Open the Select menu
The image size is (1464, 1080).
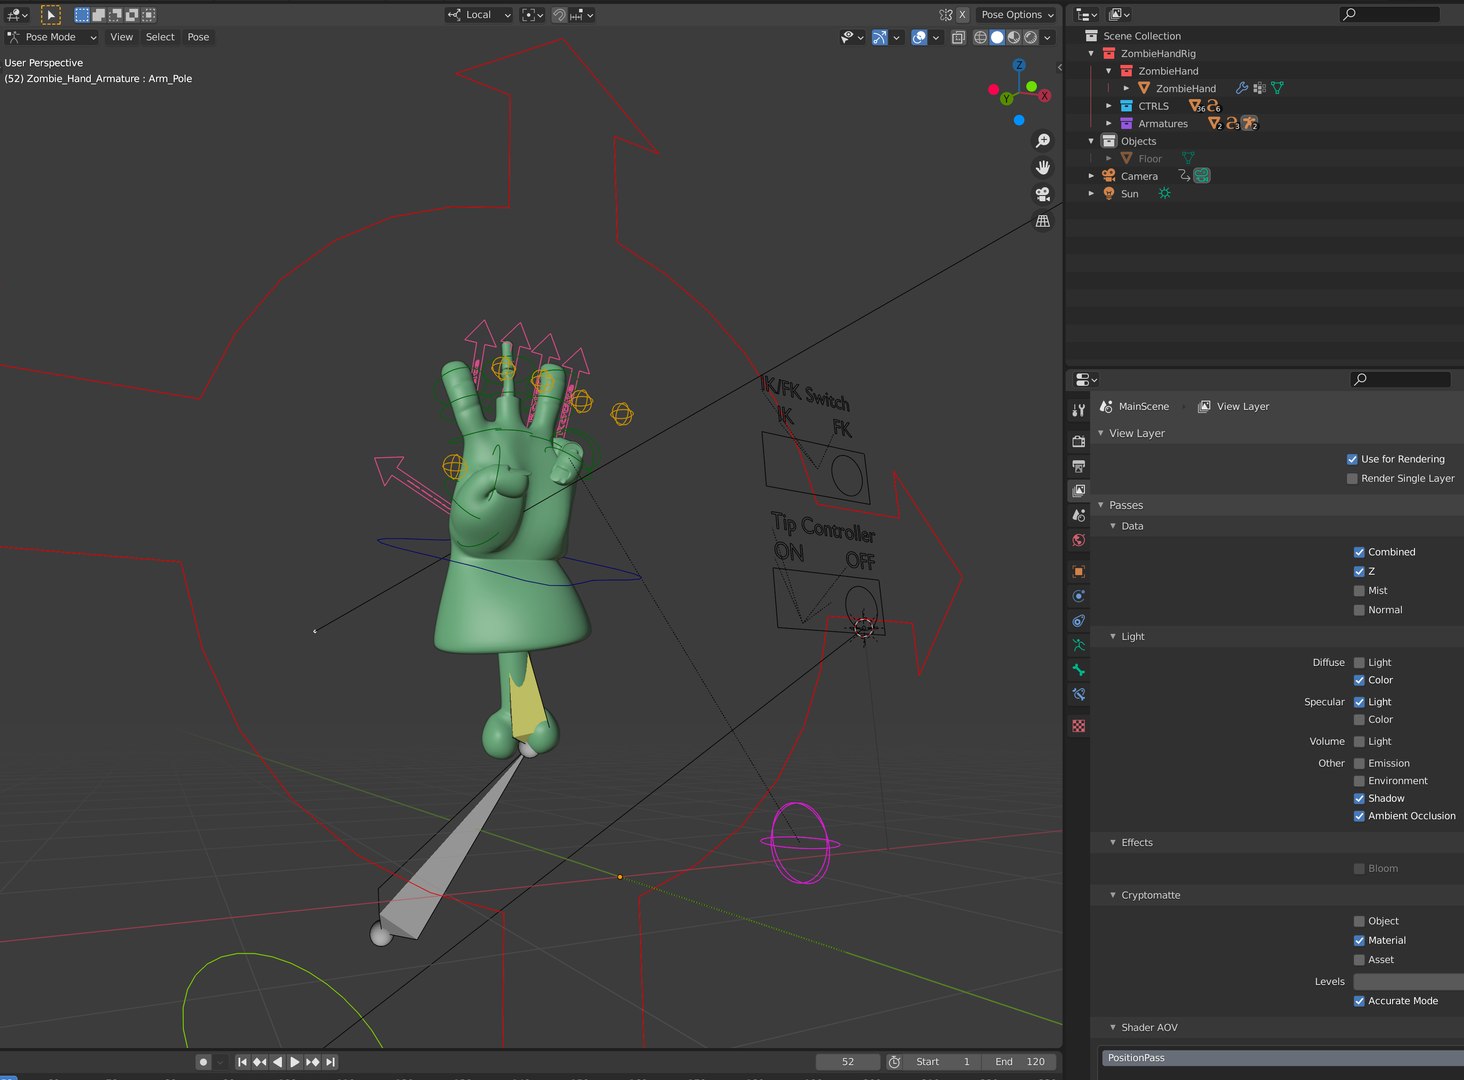pyautogui.click(x=160, y=37)
